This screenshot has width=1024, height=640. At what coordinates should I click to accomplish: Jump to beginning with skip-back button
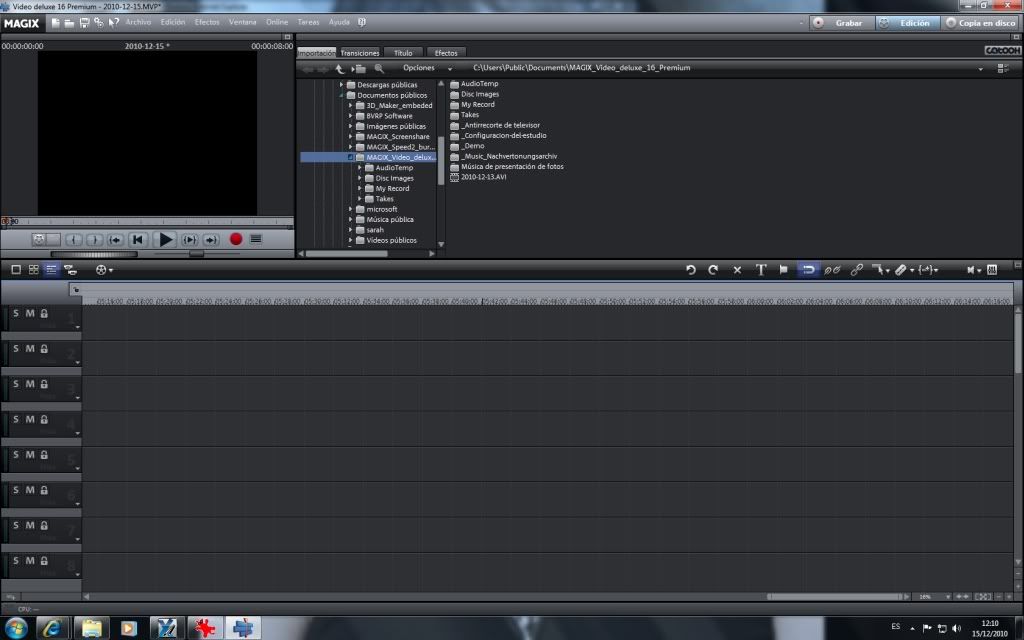(x=137, y=240)
